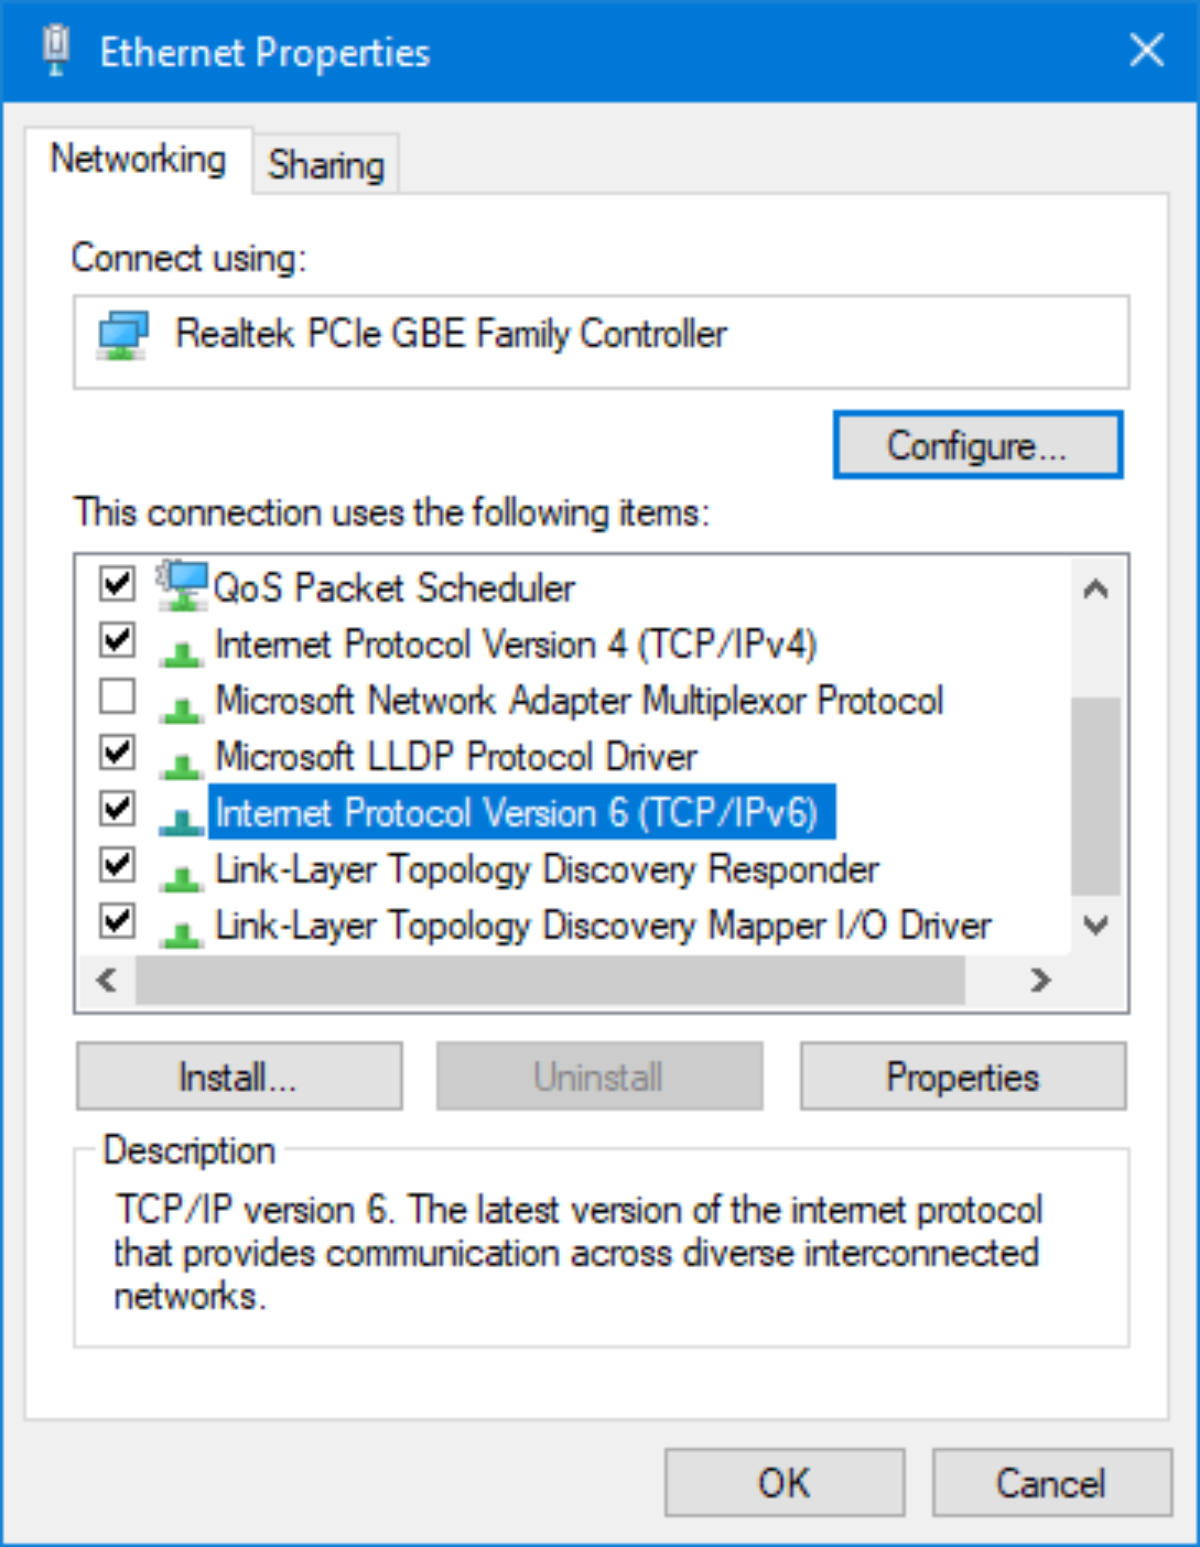Click the vertical scrollbar thumb in items list
This screenshot has height=1547, width=1200.
pyautogui.click(x=1095, y=795)
